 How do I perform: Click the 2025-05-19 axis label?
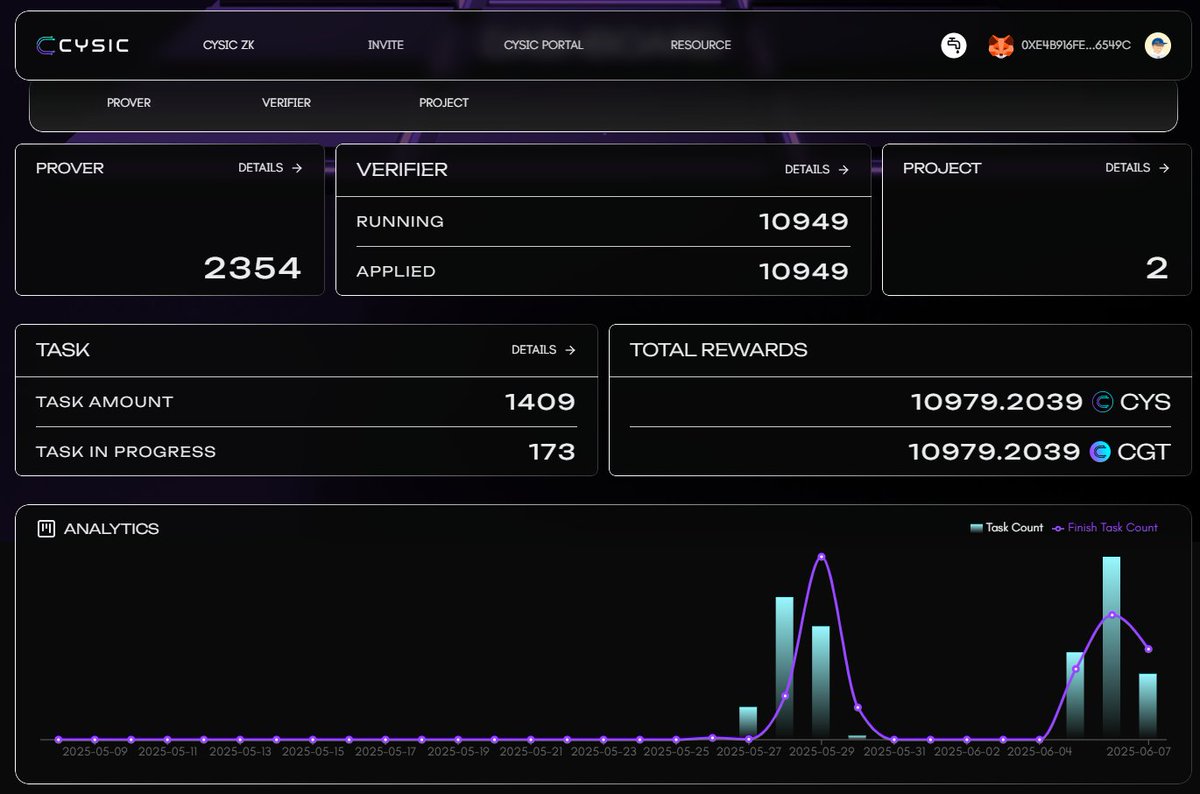[457, 750]
